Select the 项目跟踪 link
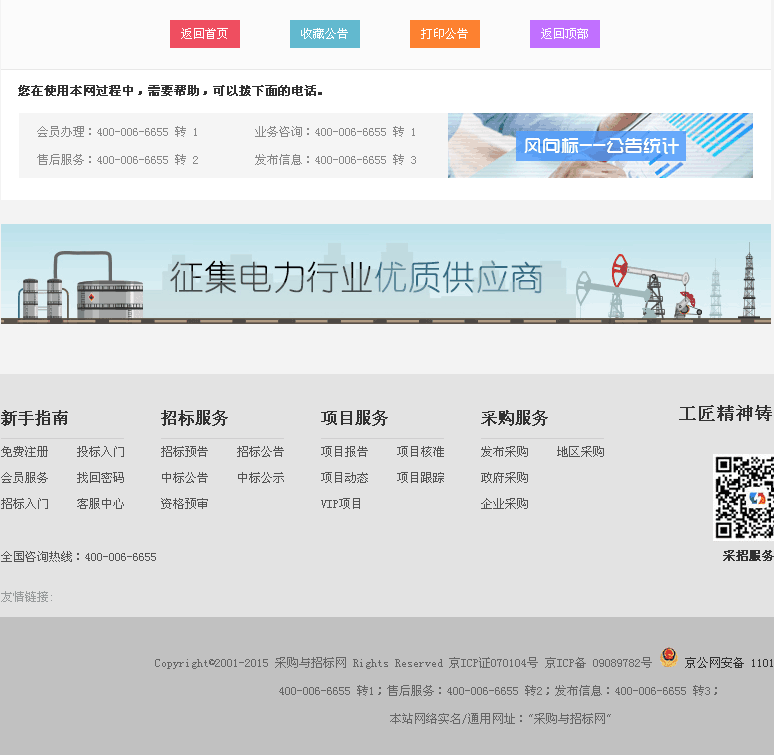 (421, 478)
